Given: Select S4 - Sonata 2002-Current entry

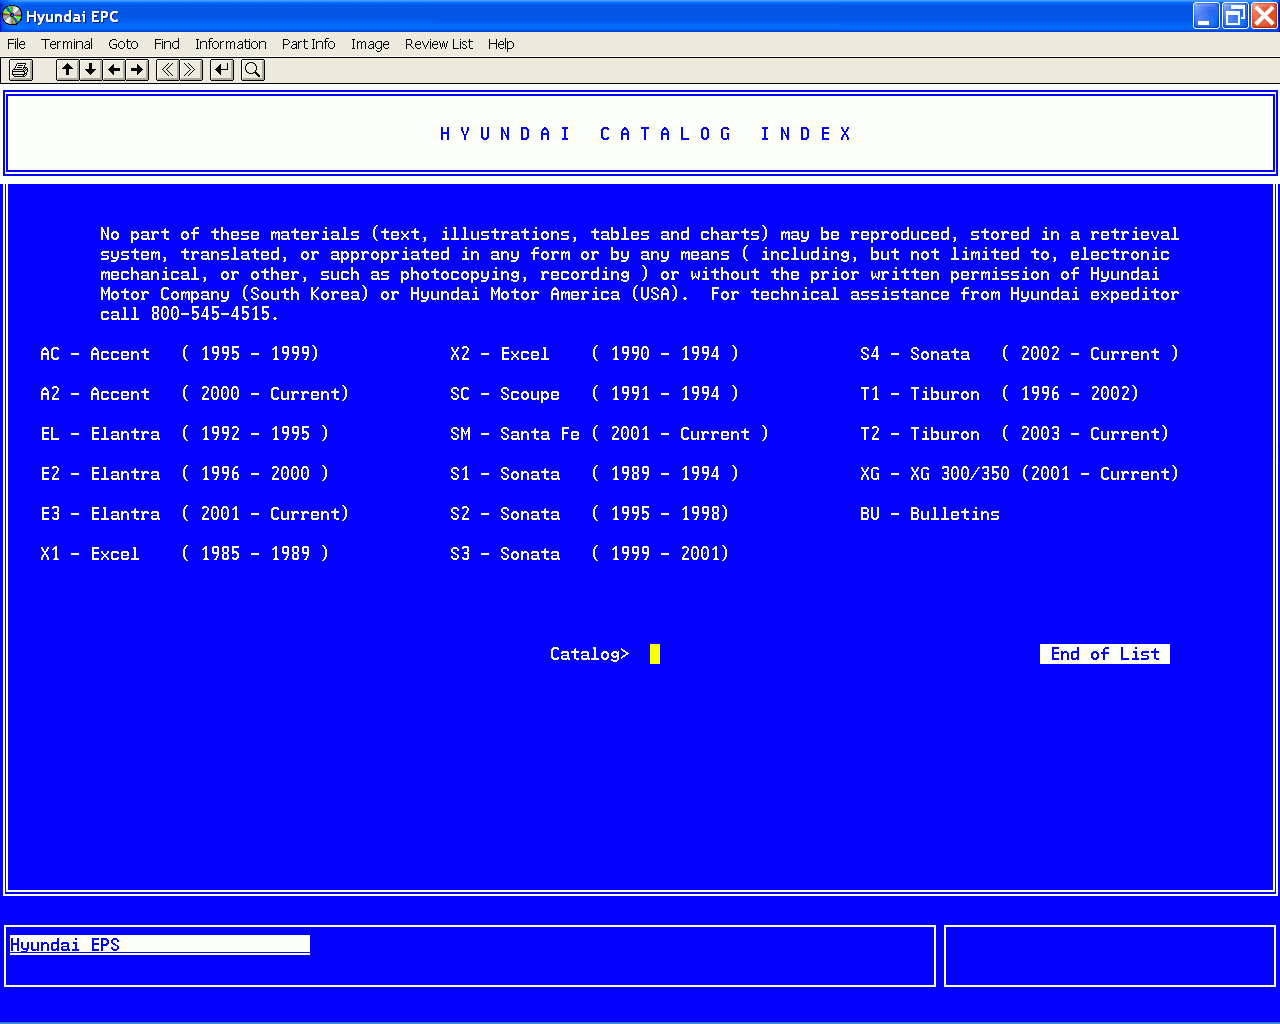Looking at the screenshot, I should pyautogui.click(x=1020, y=354).
